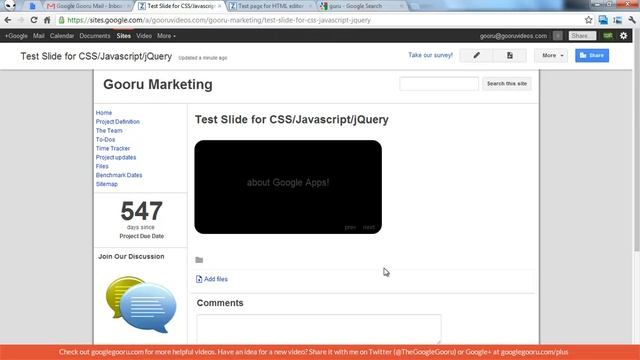Open the browser home page

click(47, 20)
